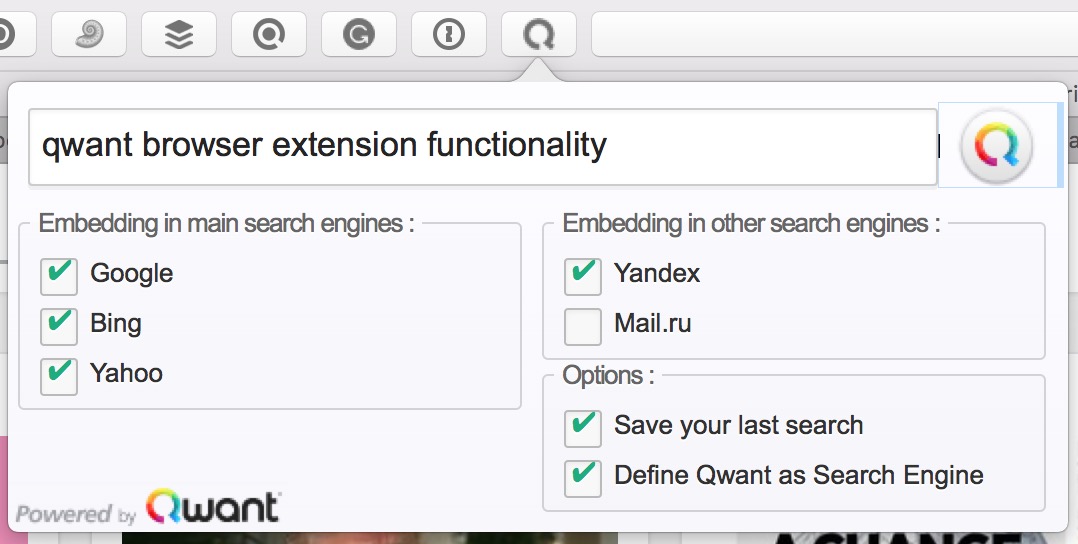
Task: Click the Qwant extension toolbar icon
Action: point(538,34)
